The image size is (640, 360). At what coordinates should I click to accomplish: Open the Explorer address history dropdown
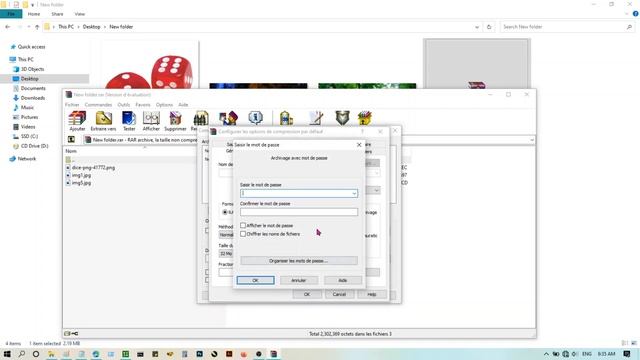point(477,27)
